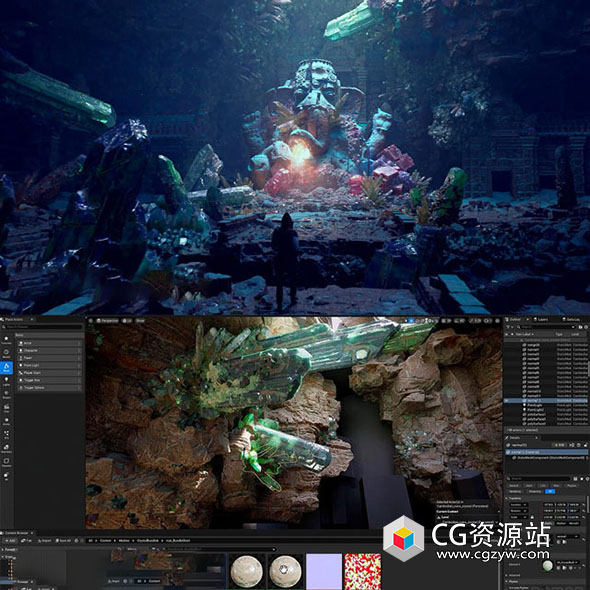This screenshot has height=590, width=590.
Task: Select the Trigger Sphere entry in Place Actors
Action: 50,388
